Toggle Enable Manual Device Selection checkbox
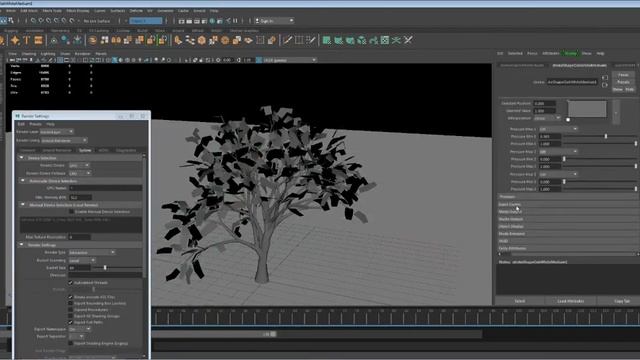 click(x=71, y=212)
